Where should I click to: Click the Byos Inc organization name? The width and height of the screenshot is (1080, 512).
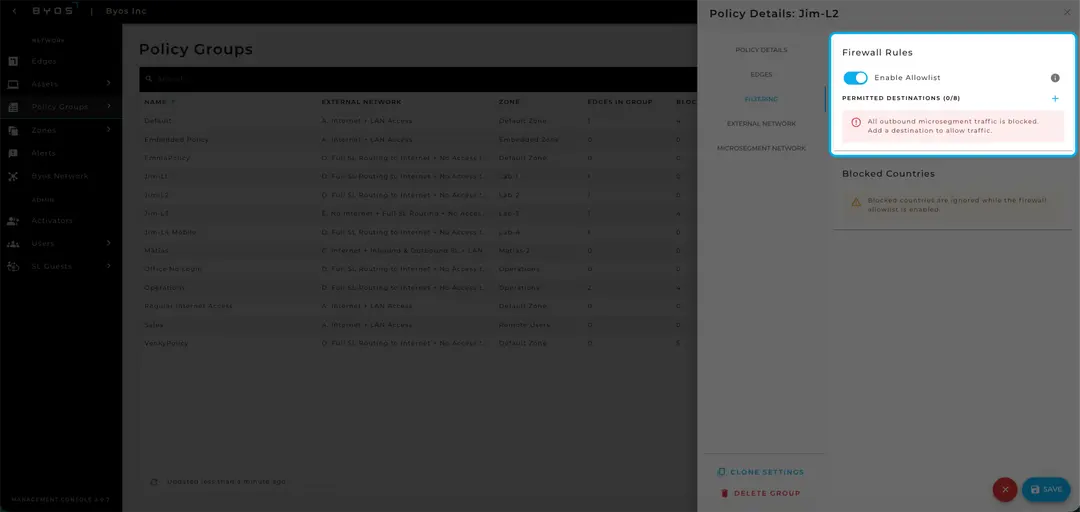coord(126,11)
